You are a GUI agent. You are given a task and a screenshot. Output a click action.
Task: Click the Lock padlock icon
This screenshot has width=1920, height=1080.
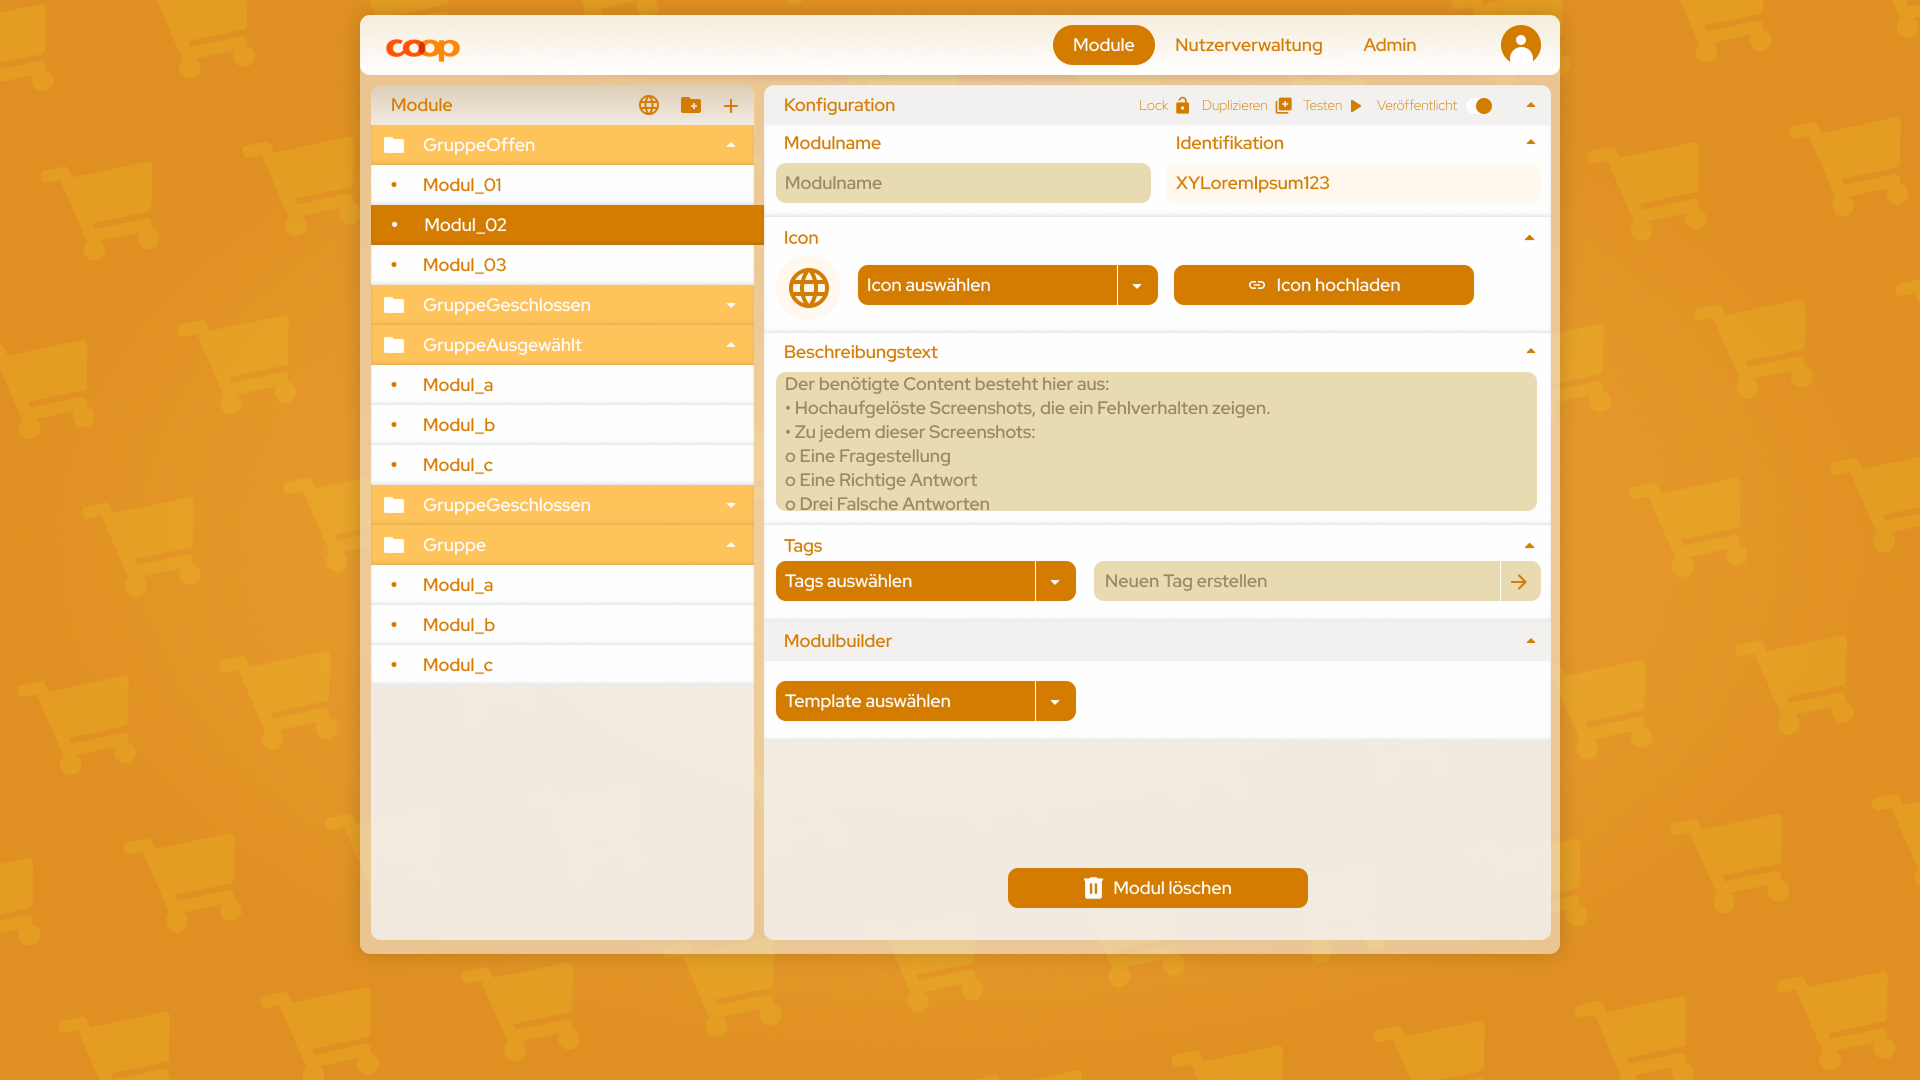1182,105
